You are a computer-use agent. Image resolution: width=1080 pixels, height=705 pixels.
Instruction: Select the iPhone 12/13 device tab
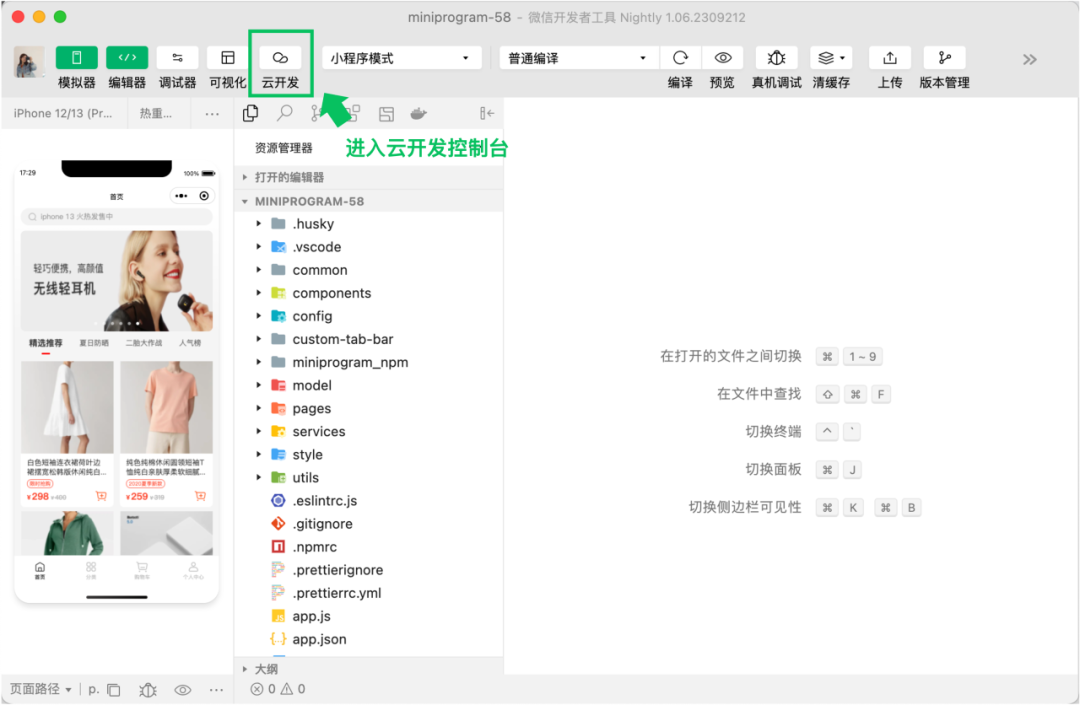pos(63,113)
